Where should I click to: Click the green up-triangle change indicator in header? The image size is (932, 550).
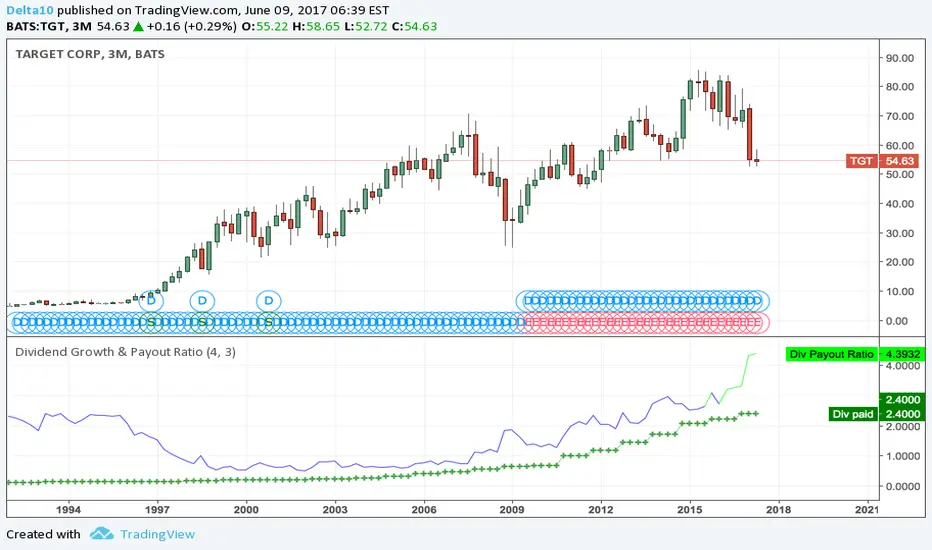pyautogui.click(x=138, y=26)
